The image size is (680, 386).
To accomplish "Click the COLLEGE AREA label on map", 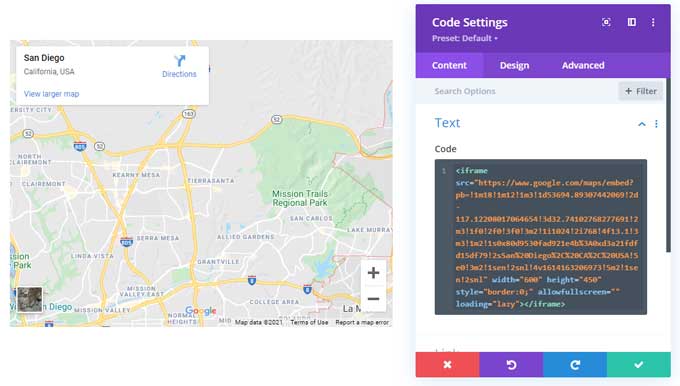I will pos(274,302).
